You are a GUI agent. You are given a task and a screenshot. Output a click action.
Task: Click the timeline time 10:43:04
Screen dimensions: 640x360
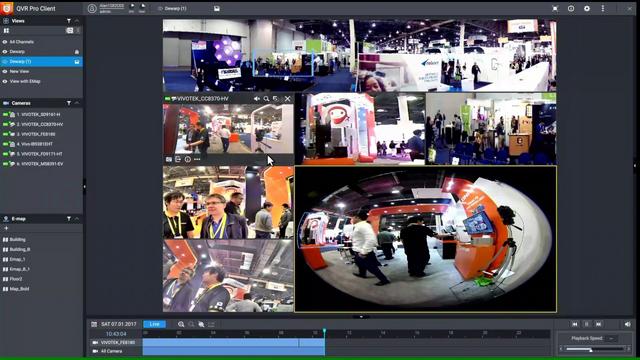pos(116,334)
